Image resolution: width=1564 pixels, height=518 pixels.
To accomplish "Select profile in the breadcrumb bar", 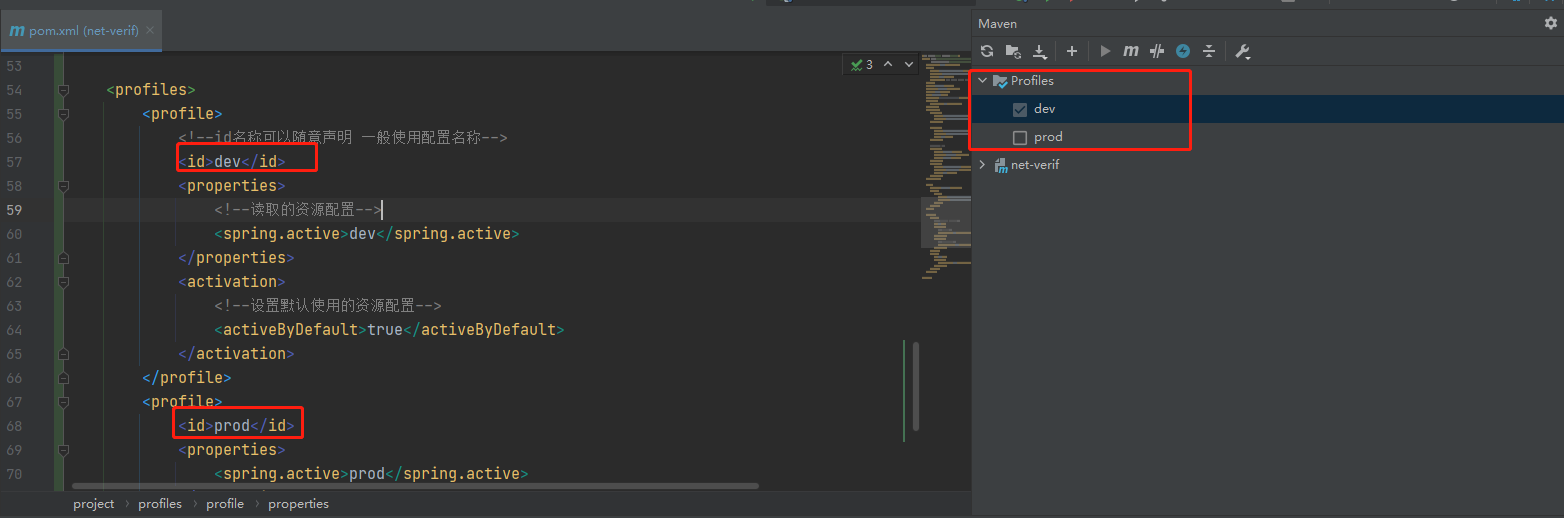I will coord(225,504).
